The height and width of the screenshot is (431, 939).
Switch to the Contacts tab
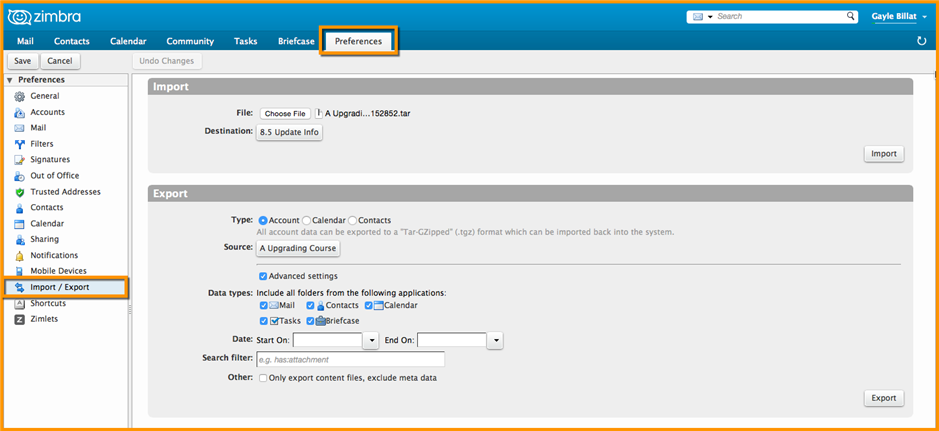[72, 41]
